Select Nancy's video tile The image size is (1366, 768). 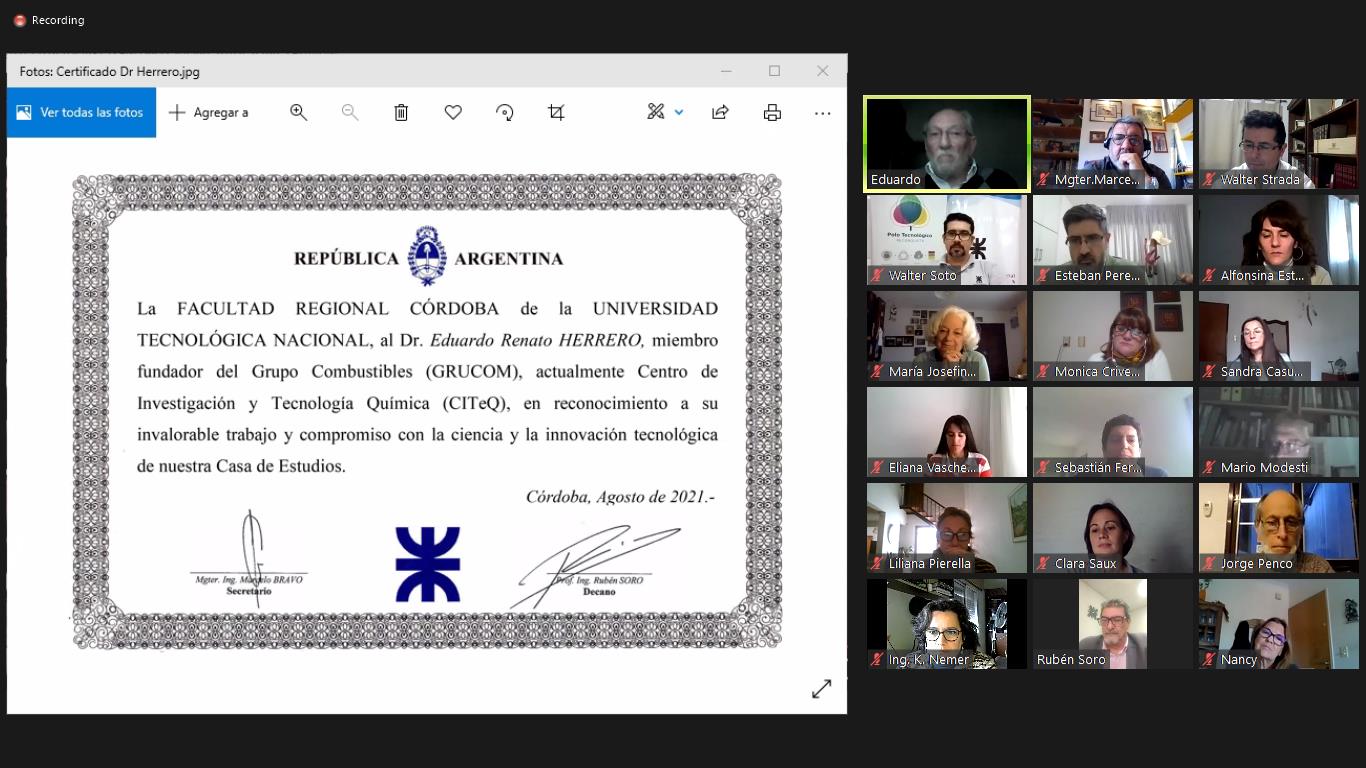(1279, 624)
